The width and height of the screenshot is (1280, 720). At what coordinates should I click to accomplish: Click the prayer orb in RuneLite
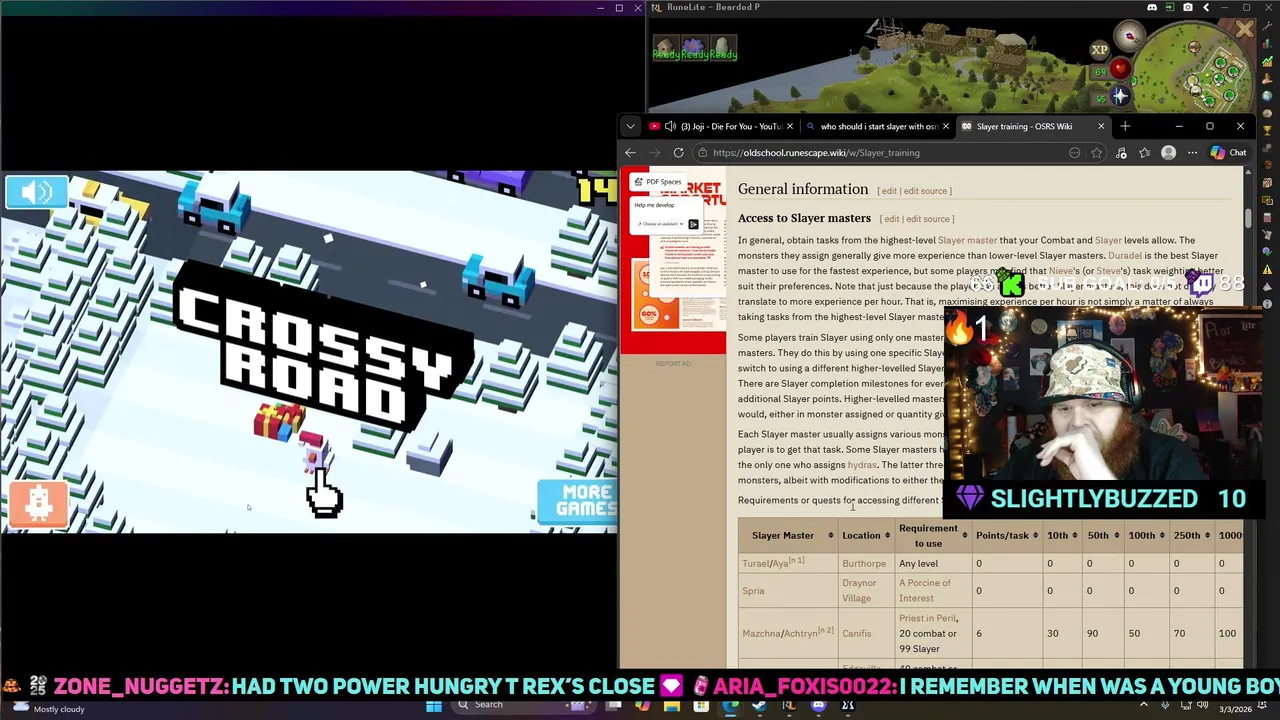click(x=1119, y=96)
